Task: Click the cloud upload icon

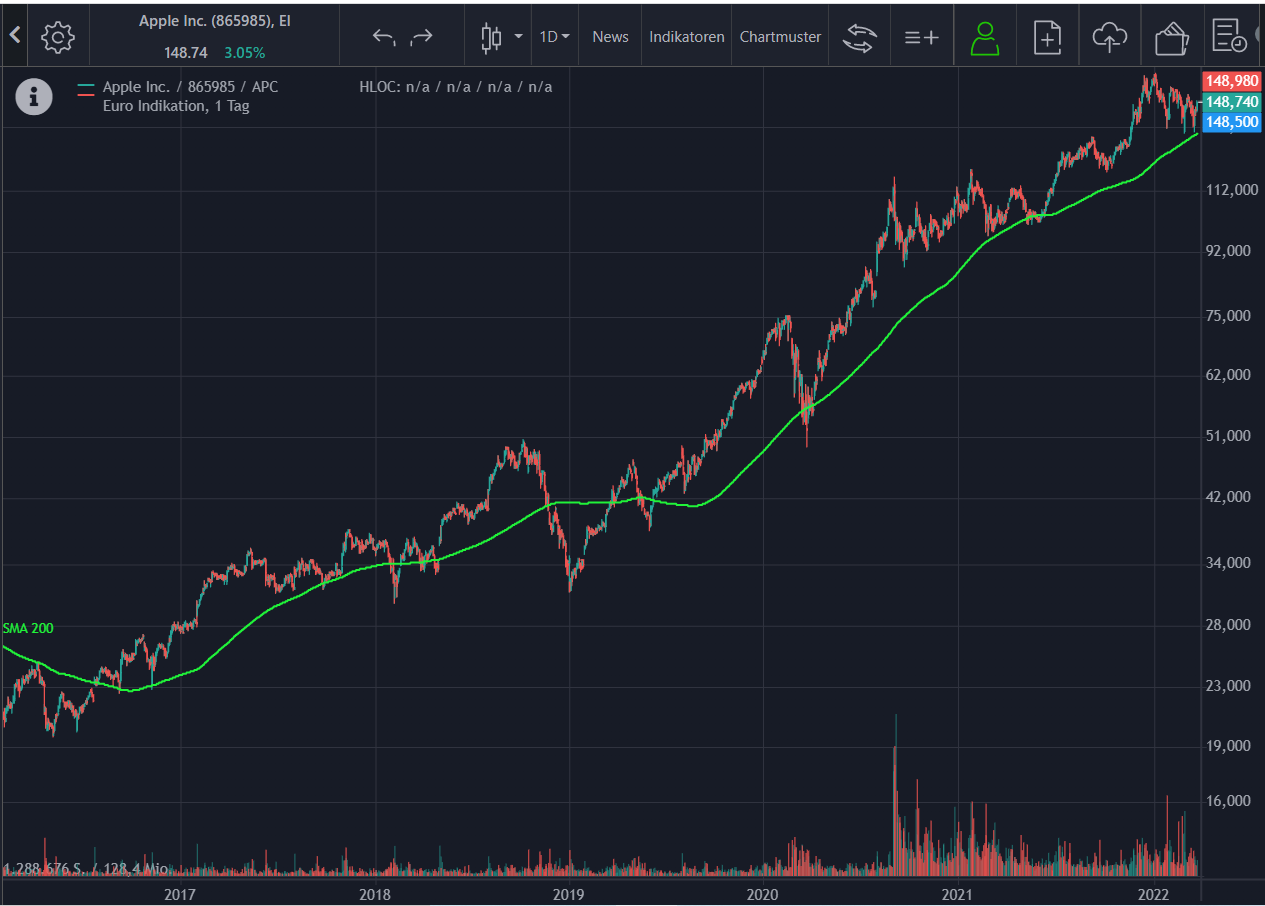Action: (1109, 37)
